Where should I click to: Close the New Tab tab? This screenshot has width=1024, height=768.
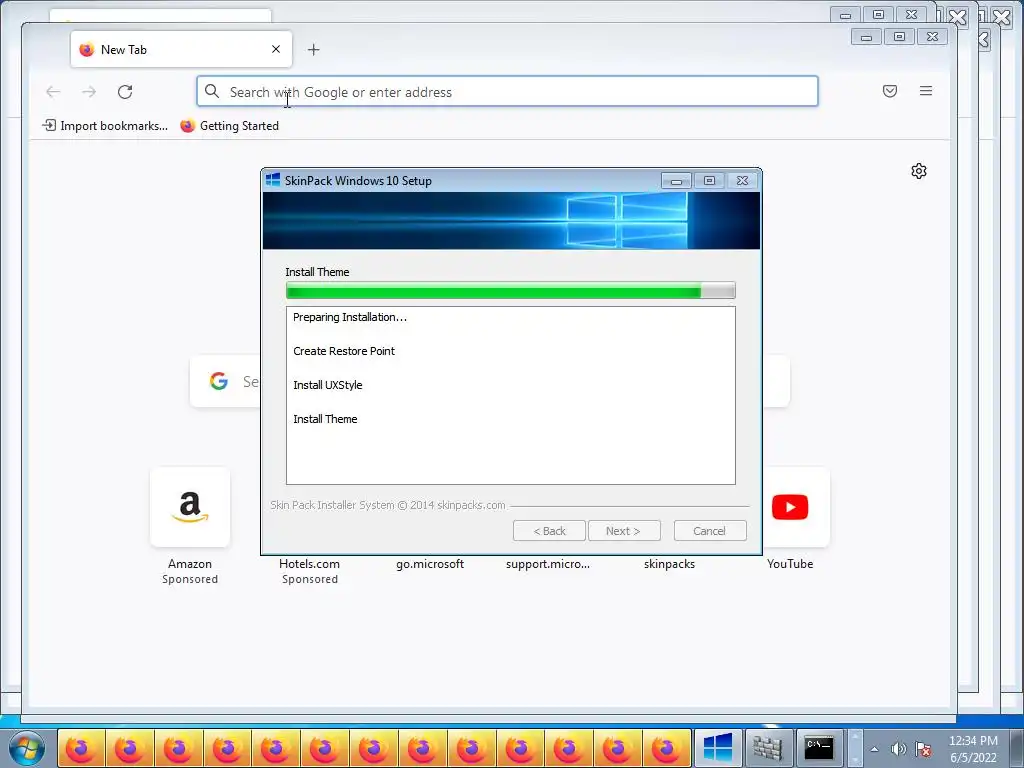[x=276, y=49]
